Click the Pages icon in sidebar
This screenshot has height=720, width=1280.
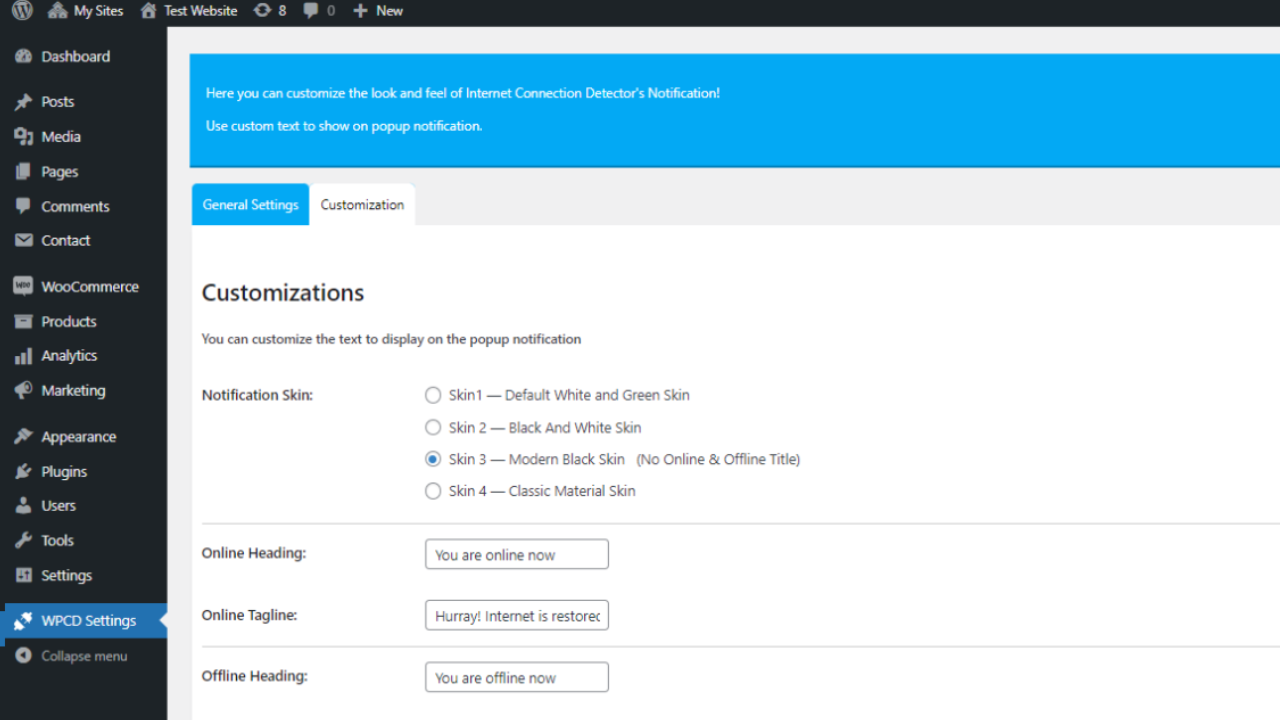click(24, 172)
